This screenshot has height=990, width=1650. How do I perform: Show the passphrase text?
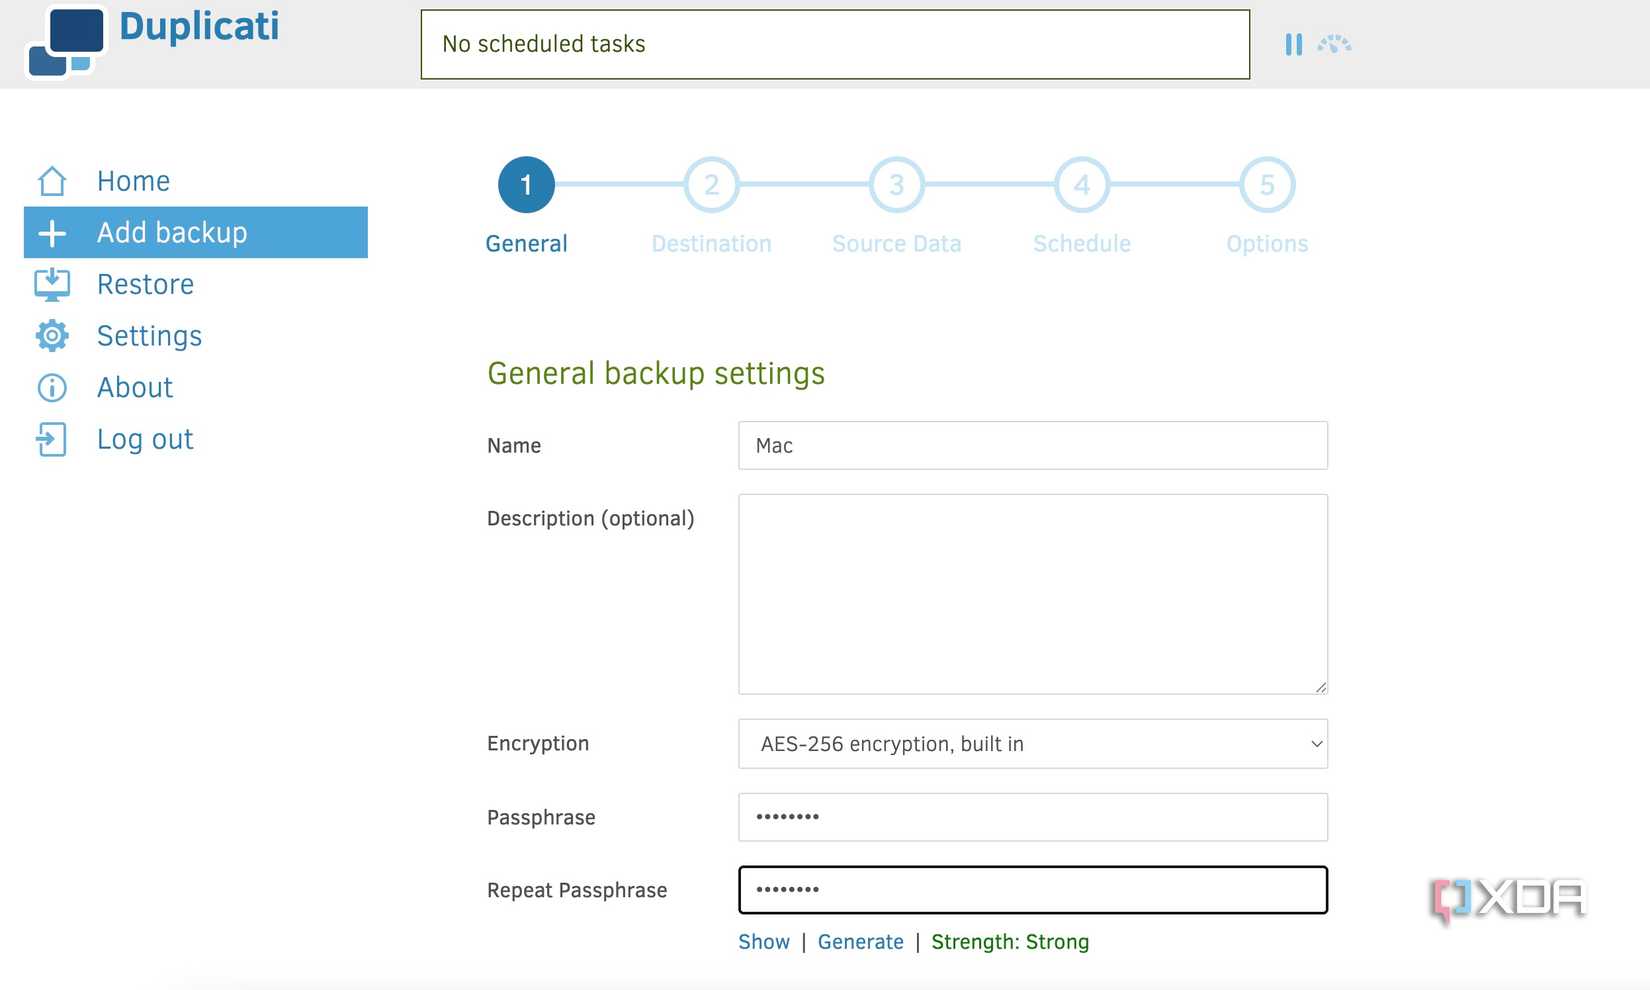click(764, 942)
